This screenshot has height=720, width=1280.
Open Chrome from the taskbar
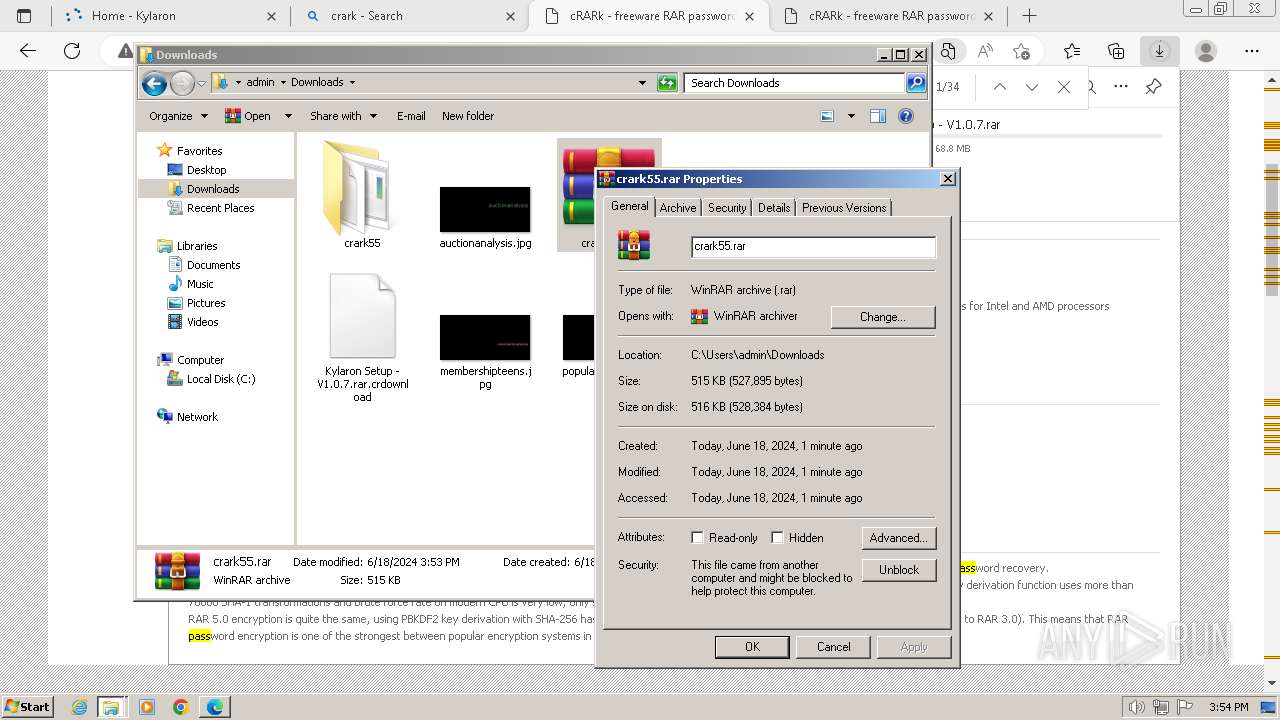tap(181, 707)
